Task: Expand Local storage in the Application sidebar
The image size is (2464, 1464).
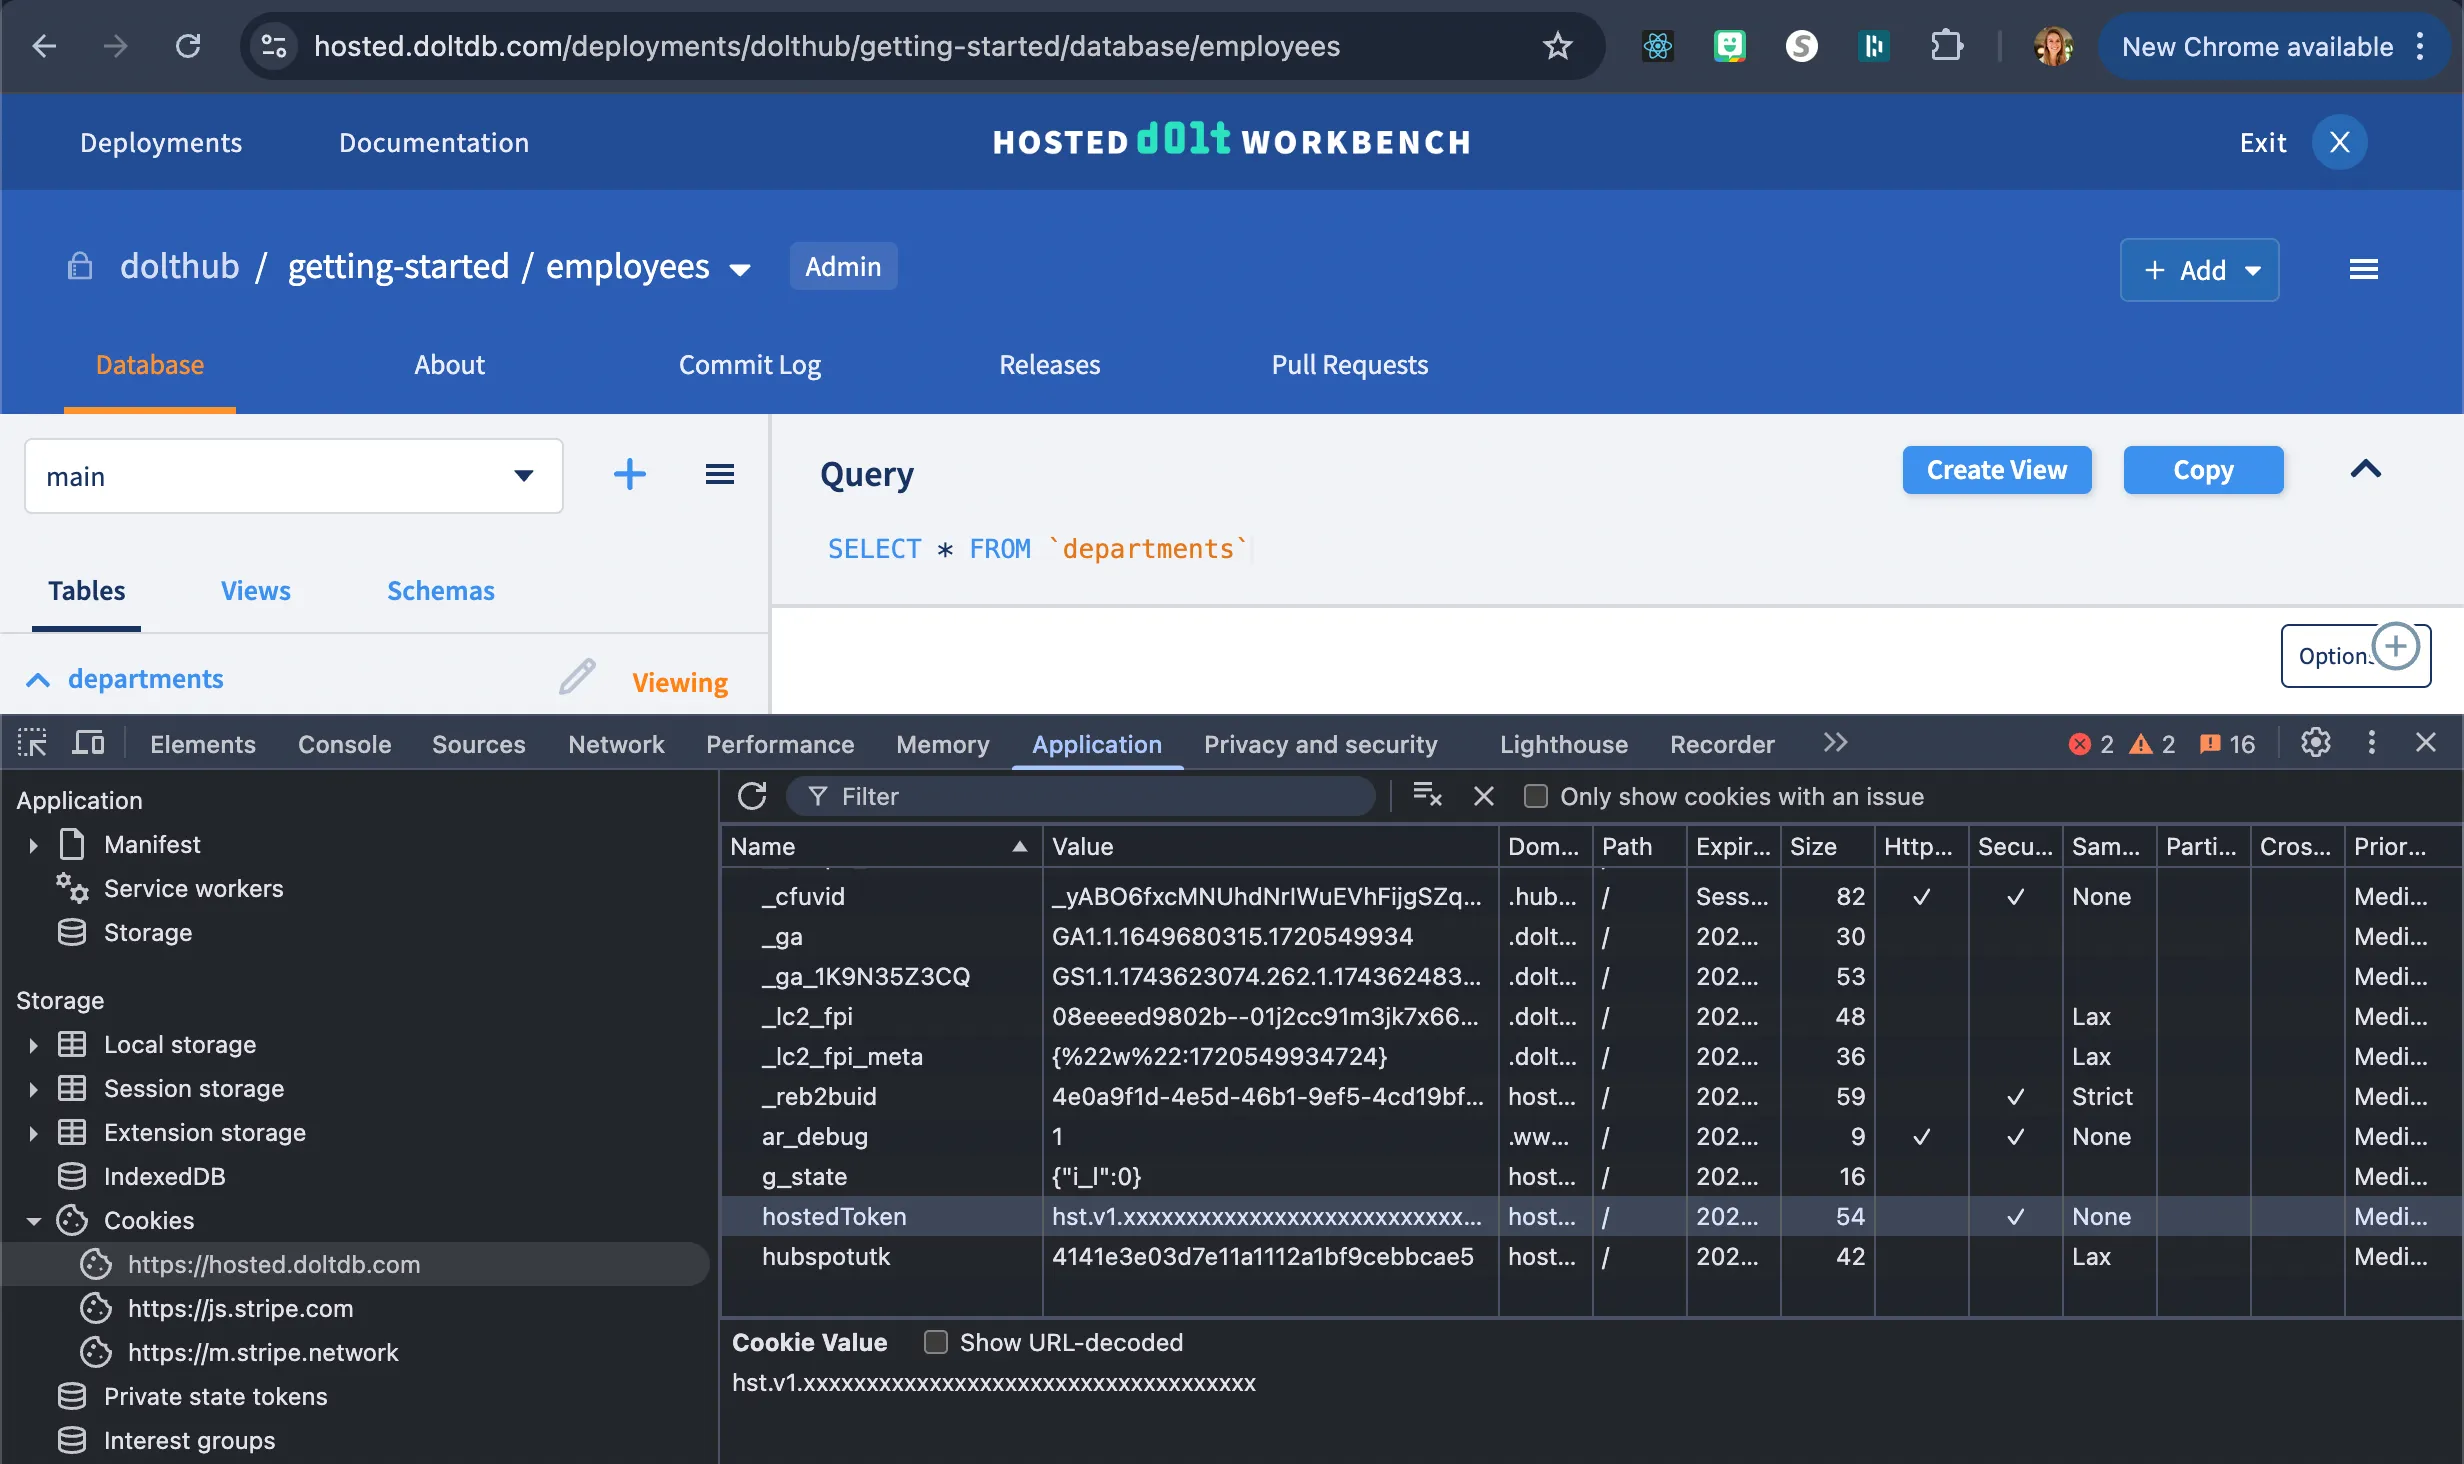Action: 35,1043
